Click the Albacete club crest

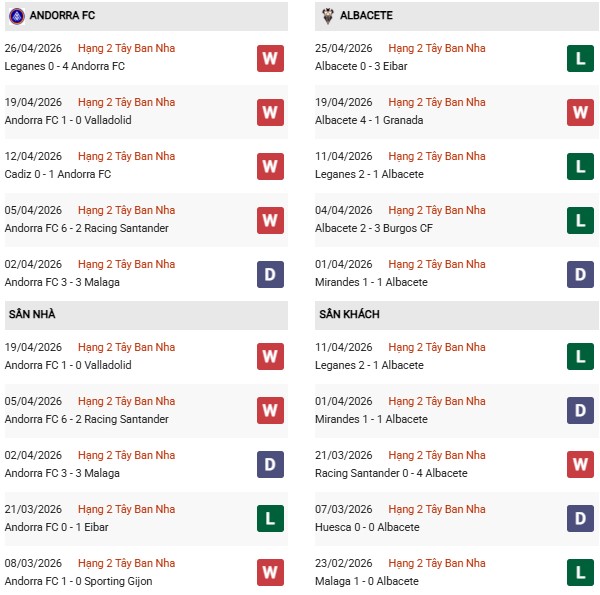pyautogui.click(x=327, y=16)
